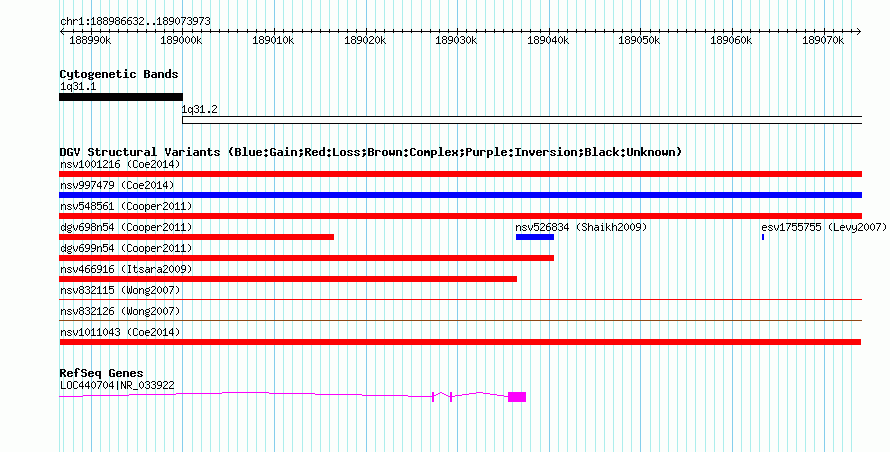This screenshot has width=890, height=452.
Task: Click the nsv466916 (Itsara2009) label
Action: [x=126, y=269]
